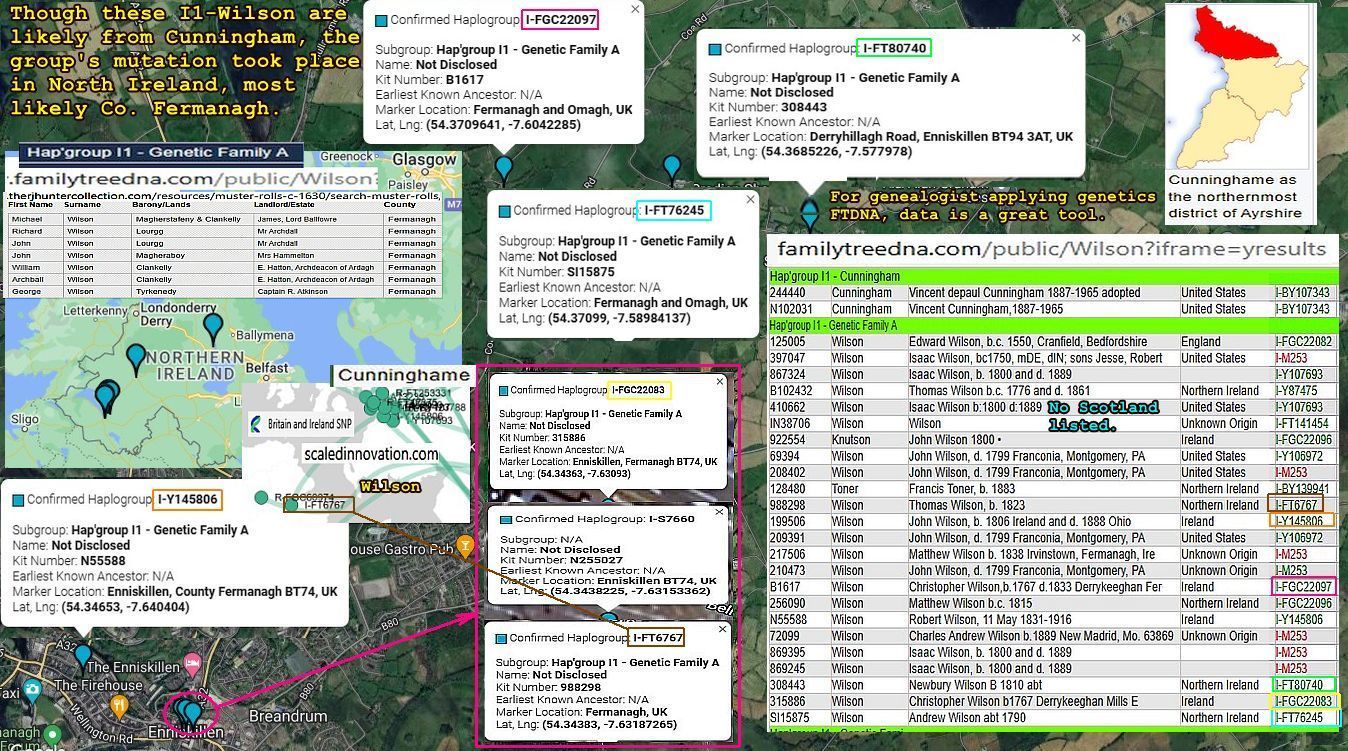Click the therjhuntercollection.com muster rolls URL
The height and width of the screenshot is (751, 1348).
click(x=224, y=196)
